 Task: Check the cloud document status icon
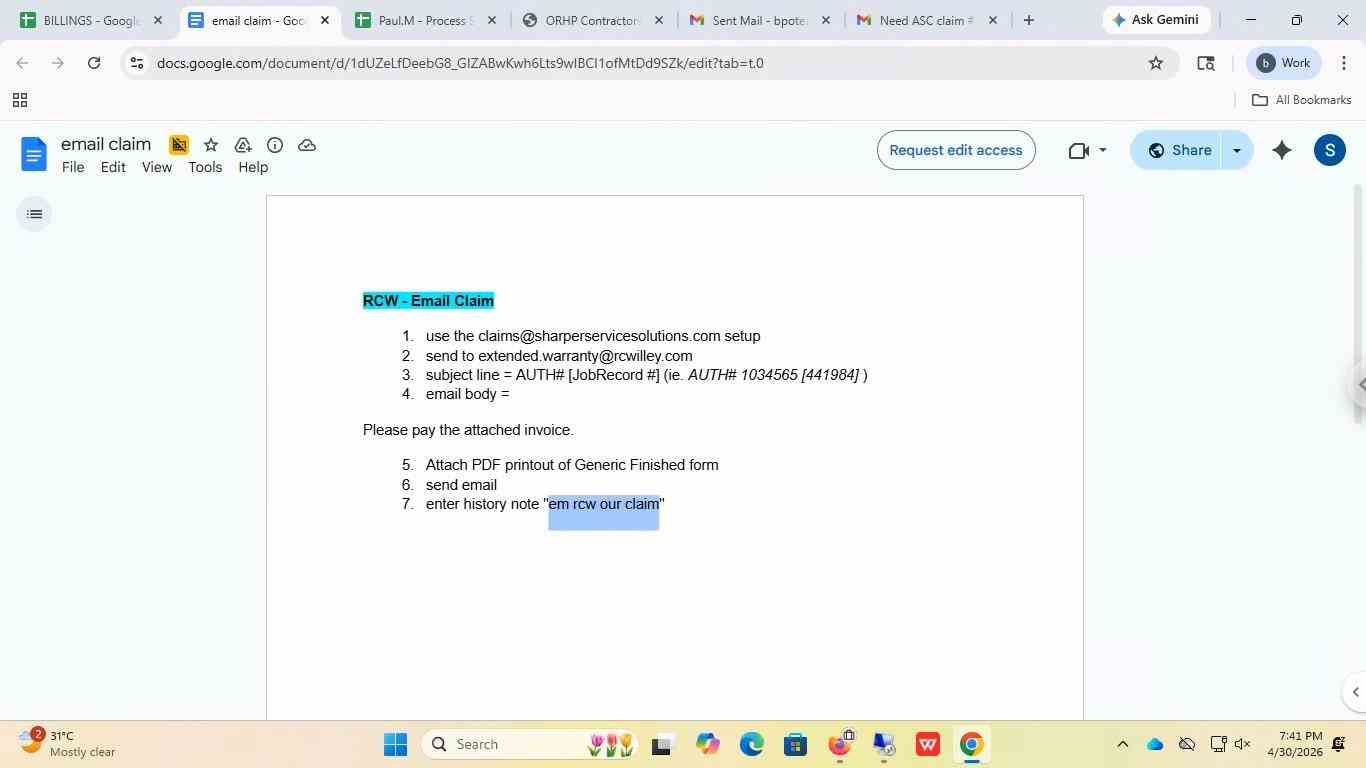tap(307, 145)
